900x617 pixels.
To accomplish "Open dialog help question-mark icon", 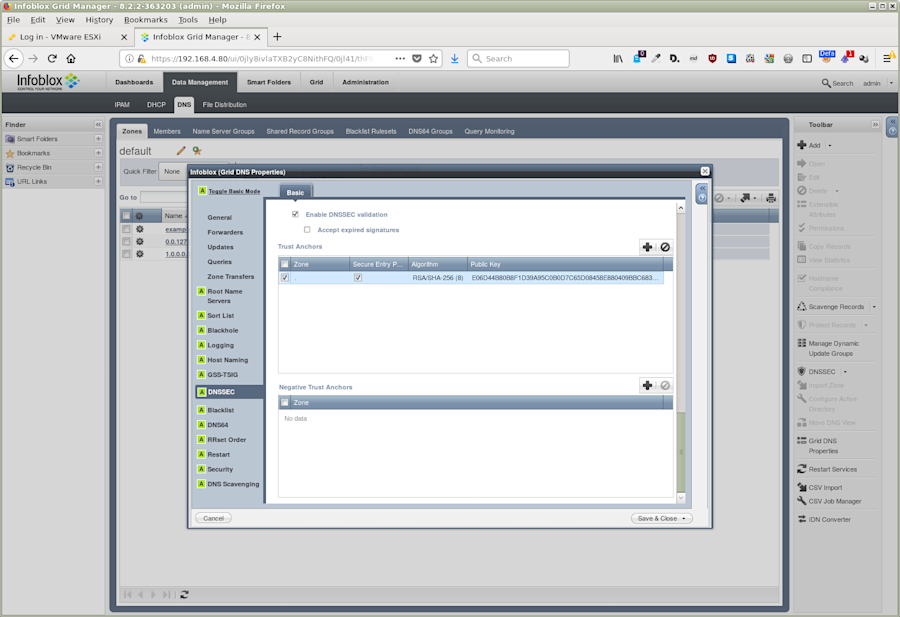I will [x=701, y=198].
